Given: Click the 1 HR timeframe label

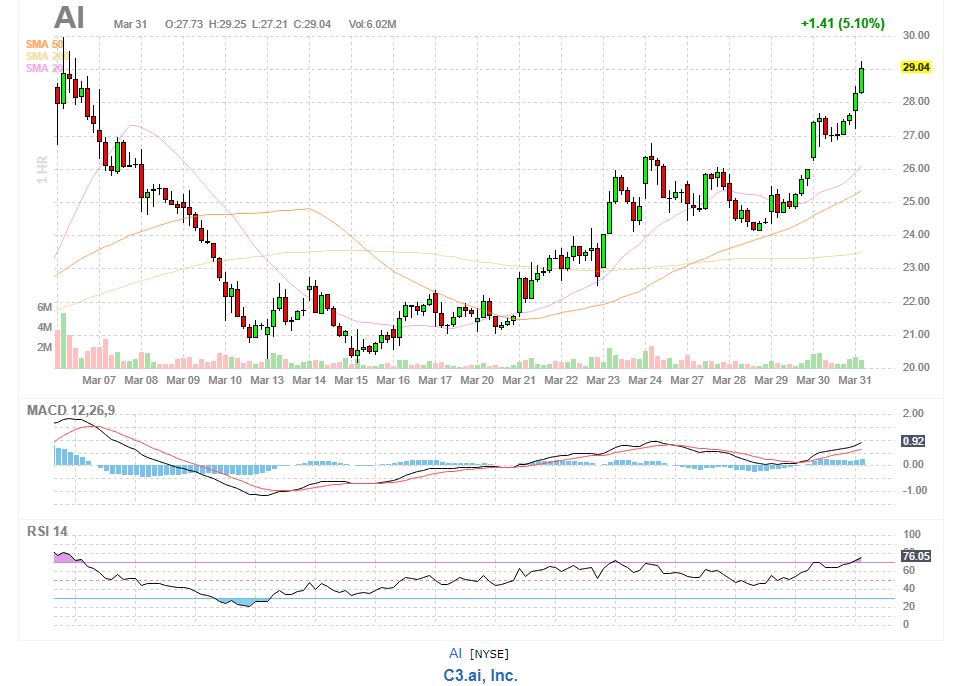Looking at the screenshot, I should (x=43, y=165).
